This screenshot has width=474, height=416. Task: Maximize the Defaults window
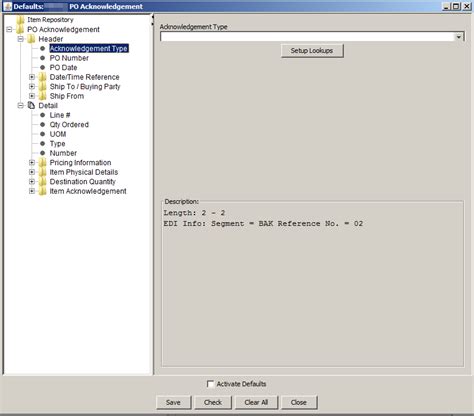(x=456, y=6)
